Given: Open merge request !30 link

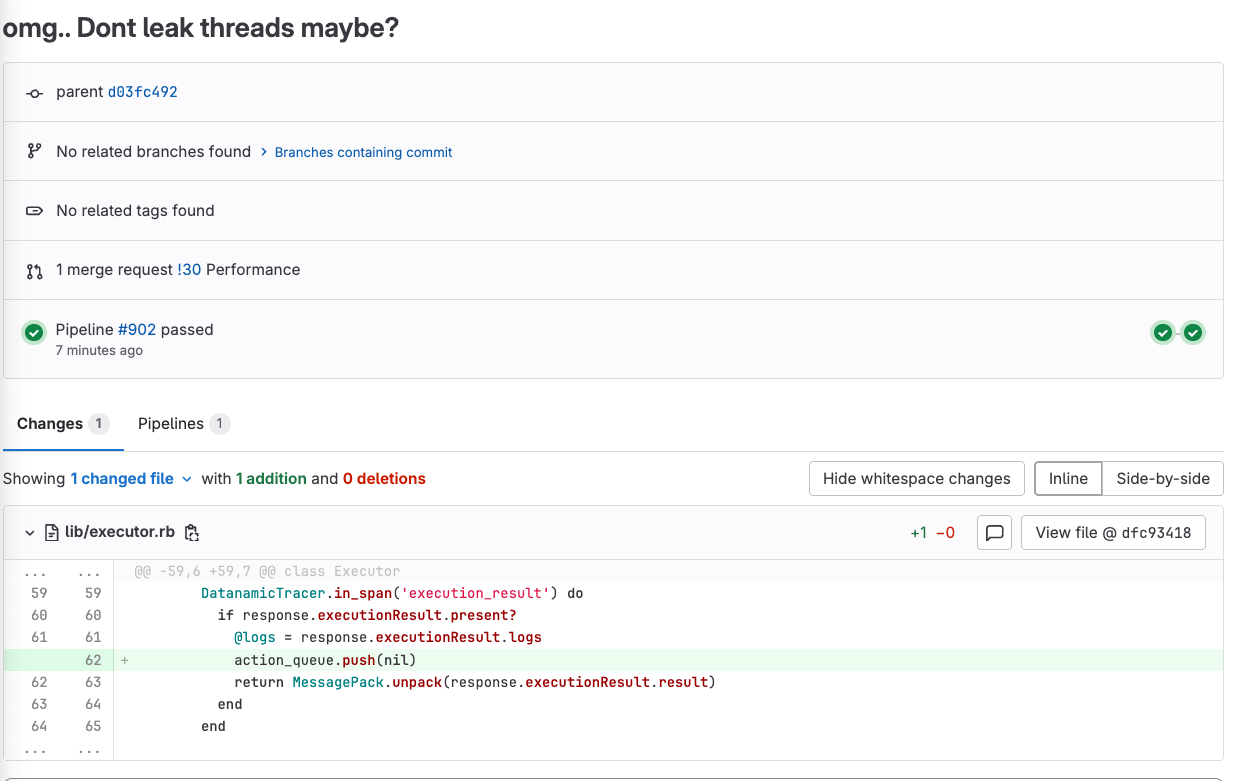Looking at the screenshot, I should (x=189, y=270).
